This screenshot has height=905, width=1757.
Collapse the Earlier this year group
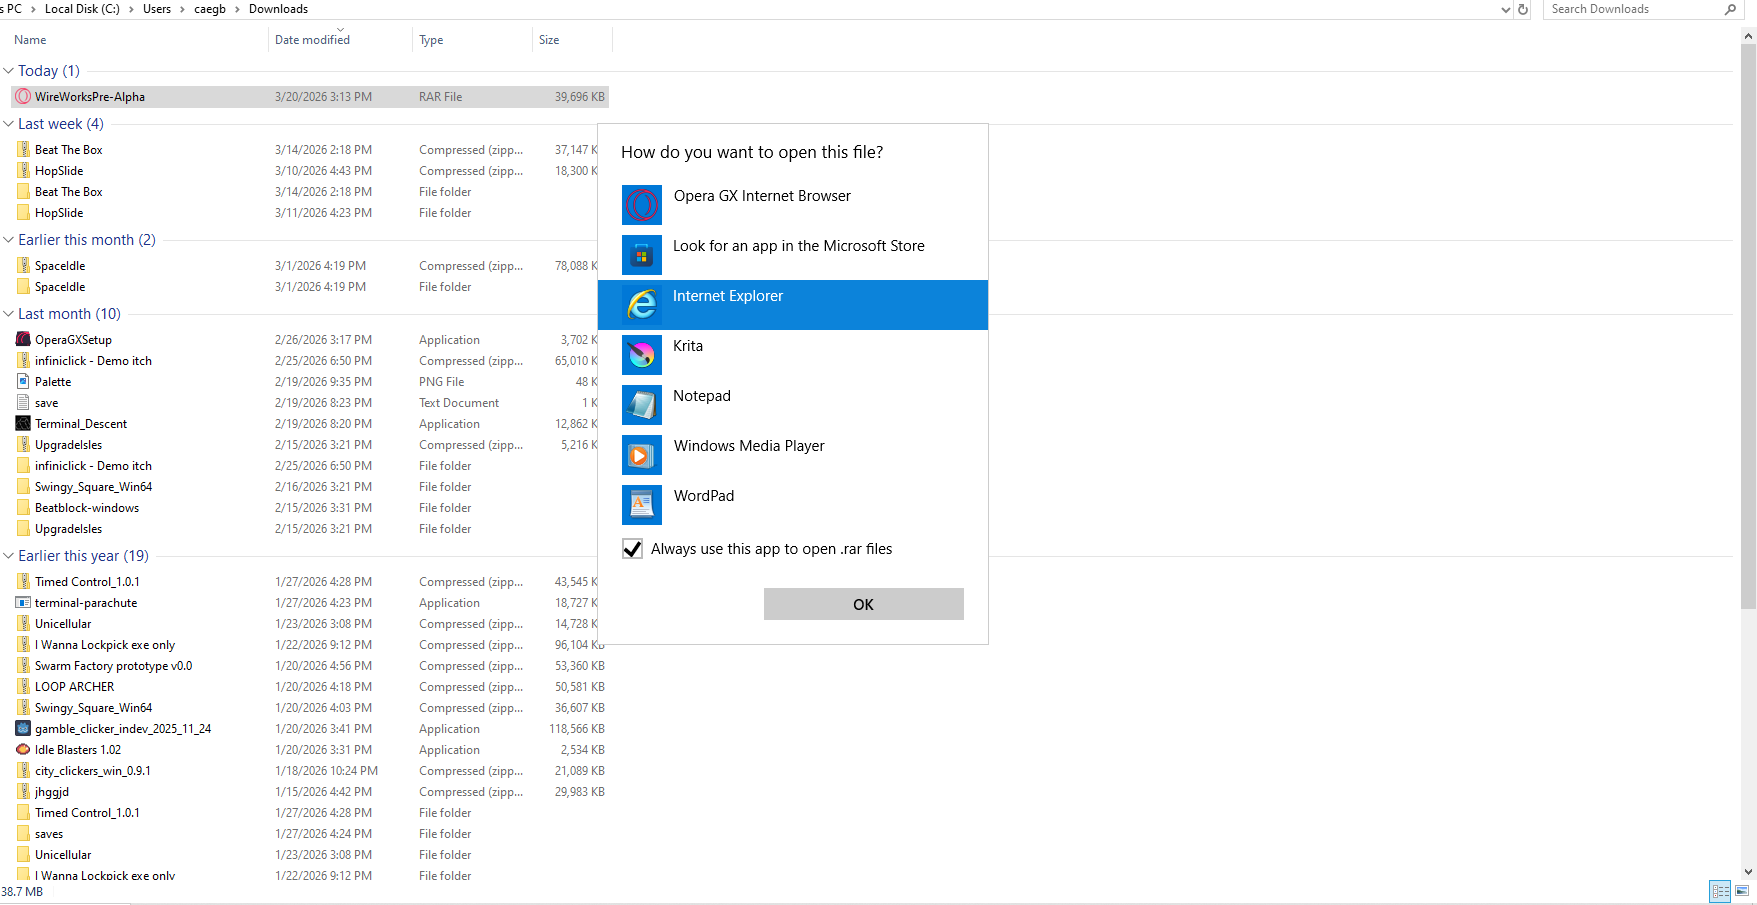point(9,556)
